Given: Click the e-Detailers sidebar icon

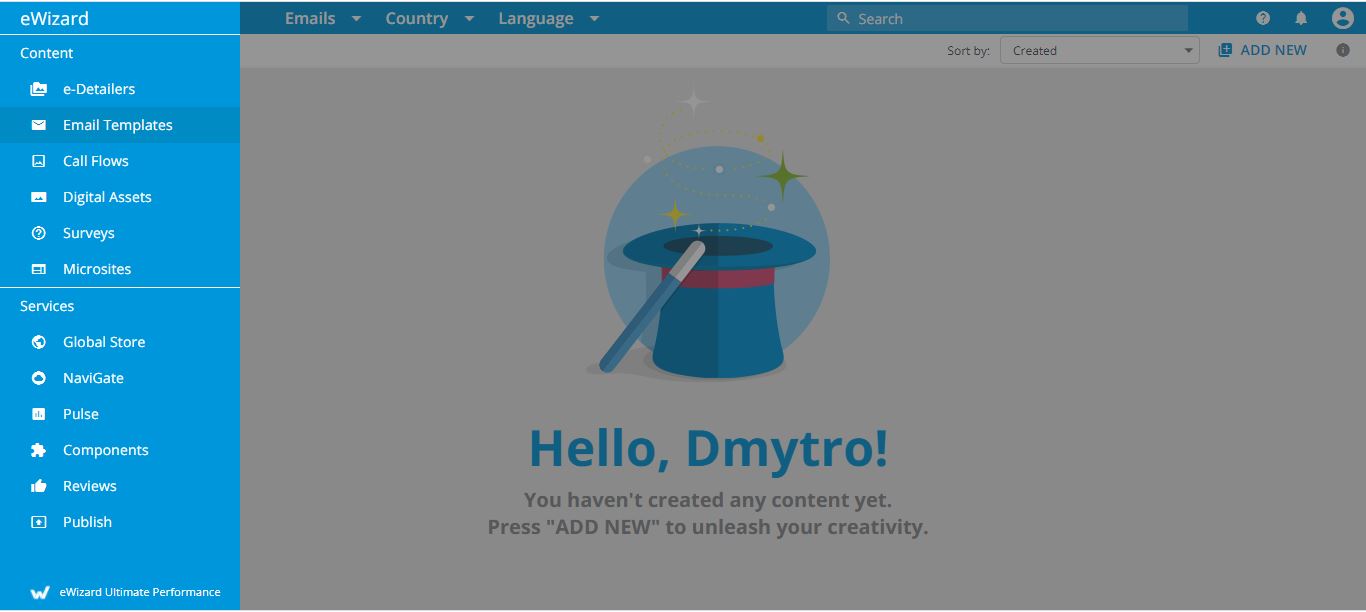Looking at the screenshot, I should (x=39, y=89).
